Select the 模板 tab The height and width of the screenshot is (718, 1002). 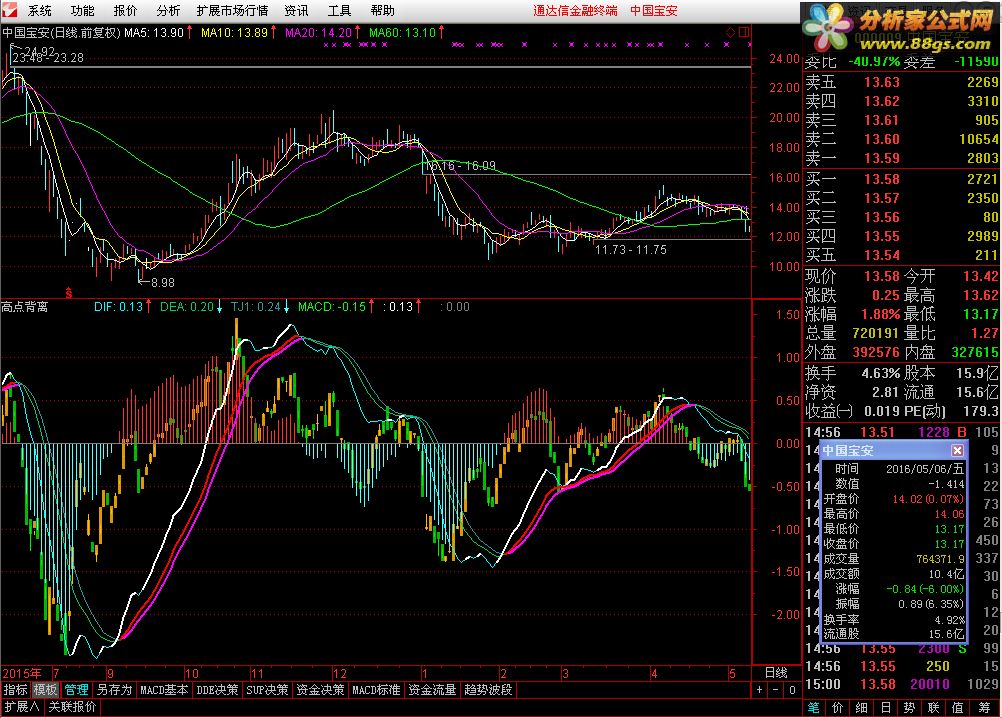pos(45,690)
